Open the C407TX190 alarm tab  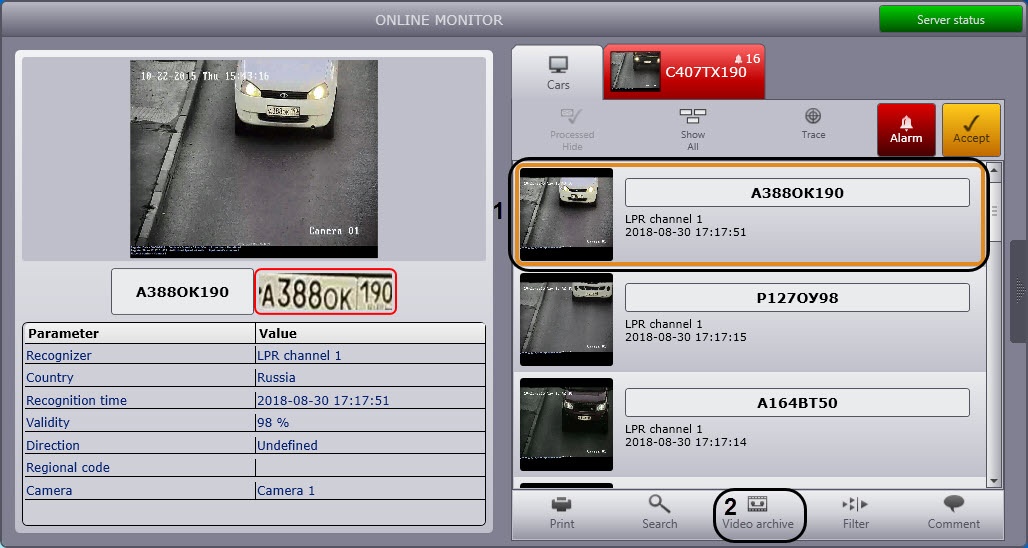[684, 71]
